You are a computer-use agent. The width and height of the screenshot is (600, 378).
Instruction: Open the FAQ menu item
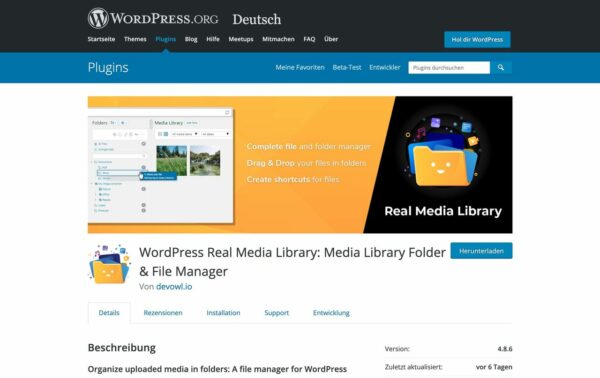click(x=309, y=39)
